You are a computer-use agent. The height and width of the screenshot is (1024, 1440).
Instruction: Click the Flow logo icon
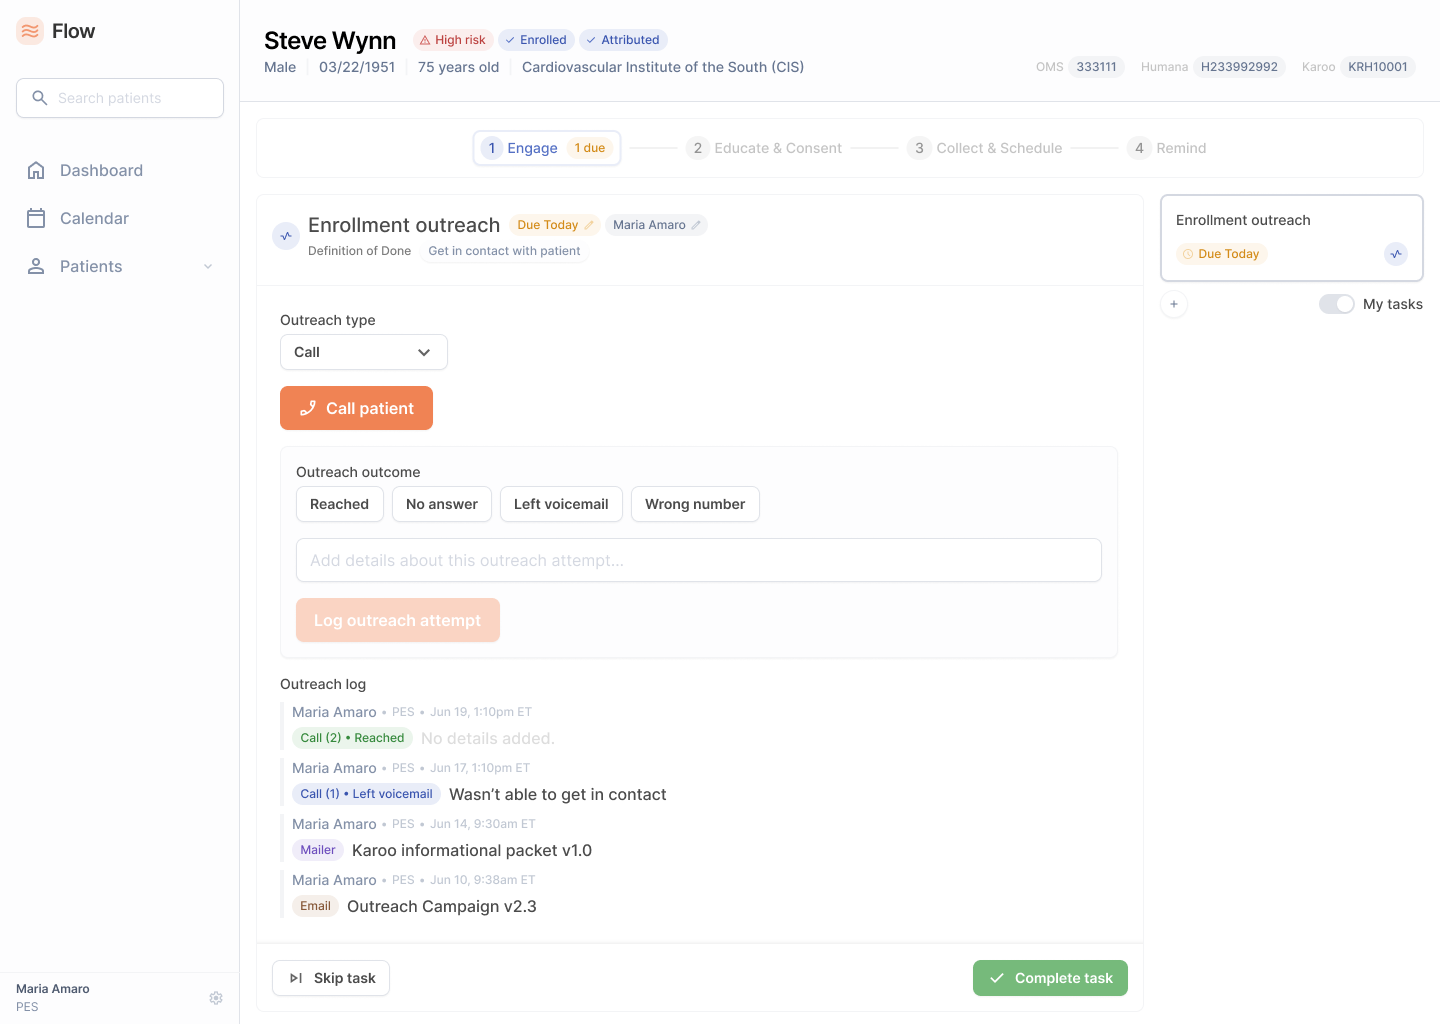(30, 31)
